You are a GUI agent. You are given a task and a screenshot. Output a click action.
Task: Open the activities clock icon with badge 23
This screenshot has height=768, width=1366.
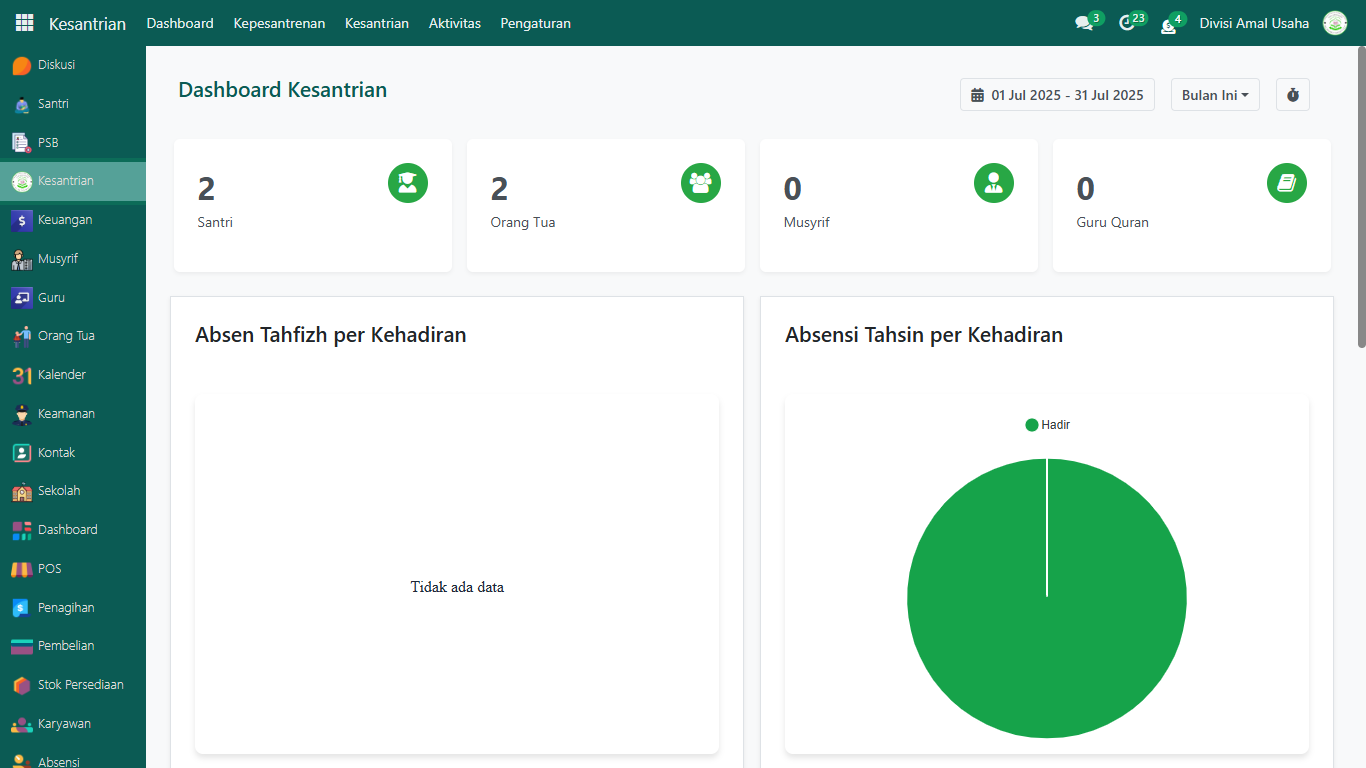(1127, 23)
